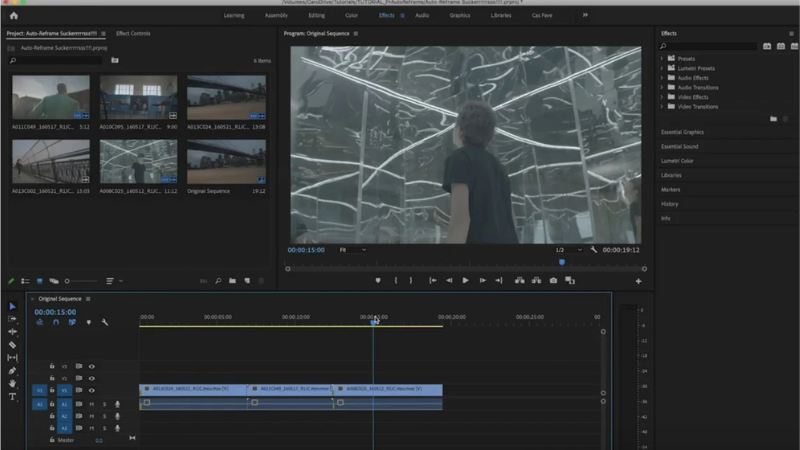Mute audio track A1
This screenshot has width=800, height=450.
[x=91, y=404]
